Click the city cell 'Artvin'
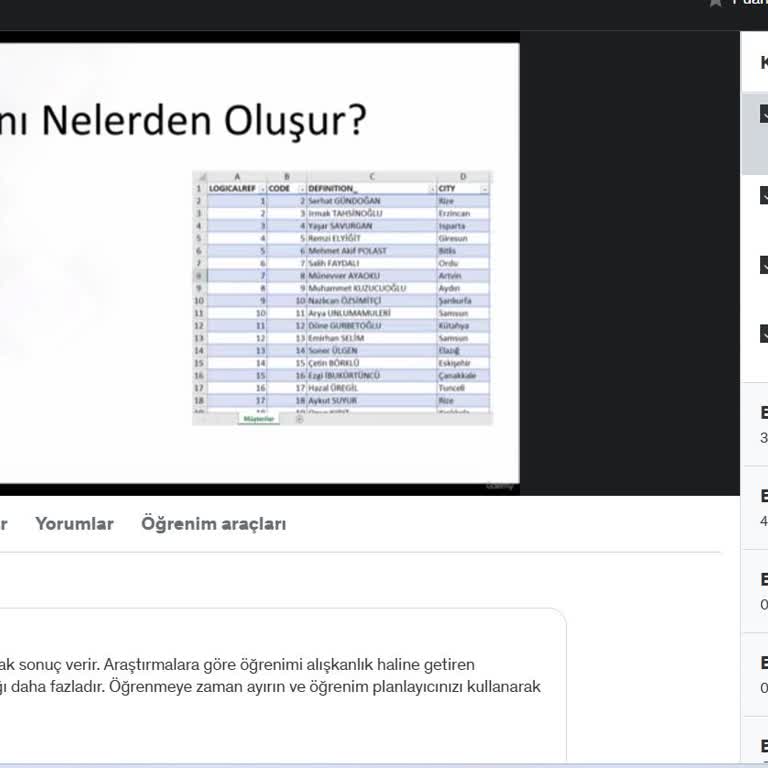Viewport: 768px width, 768px height. click(x=463, y=276)
